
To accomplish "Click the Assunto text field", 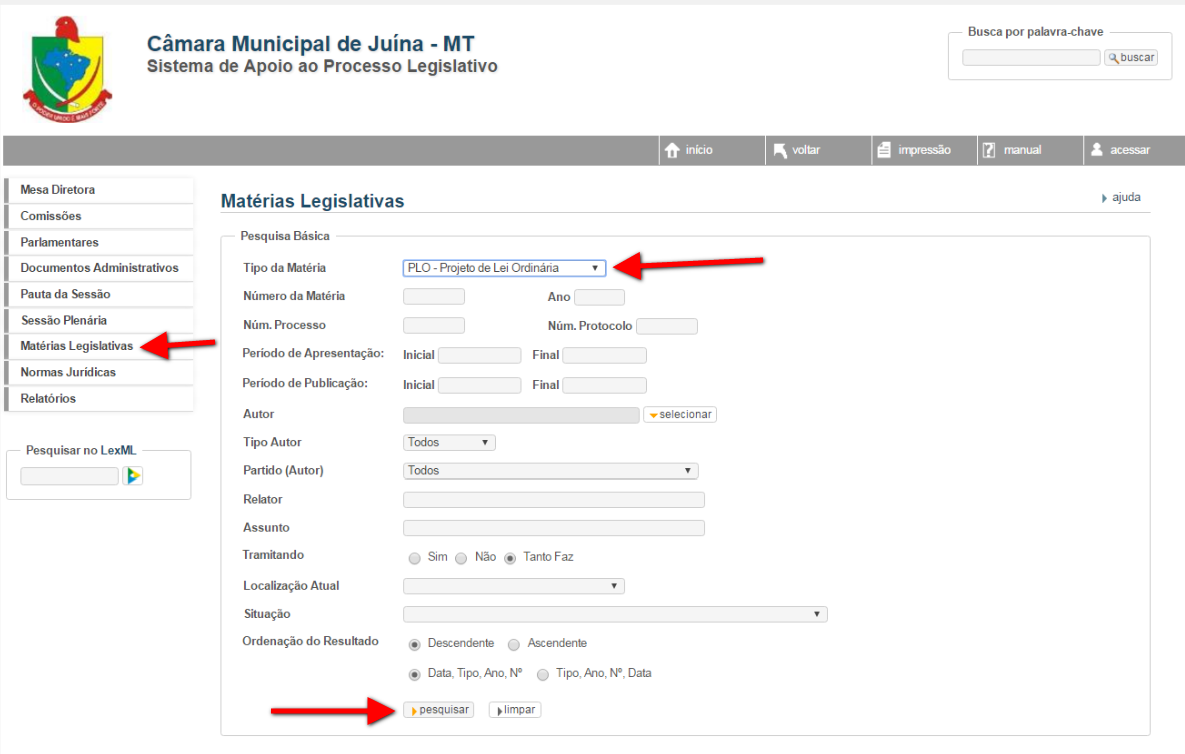I will 553,528.
